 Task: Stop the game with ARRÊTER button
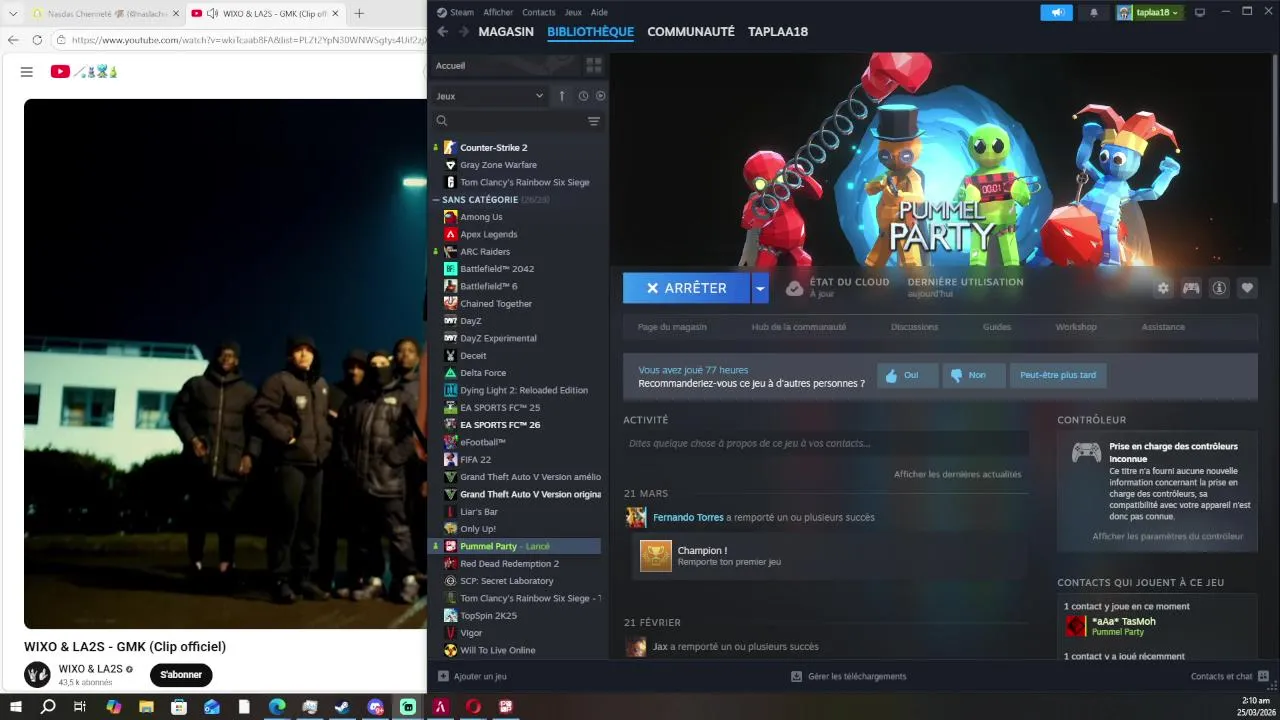click(x=687, y=288)
